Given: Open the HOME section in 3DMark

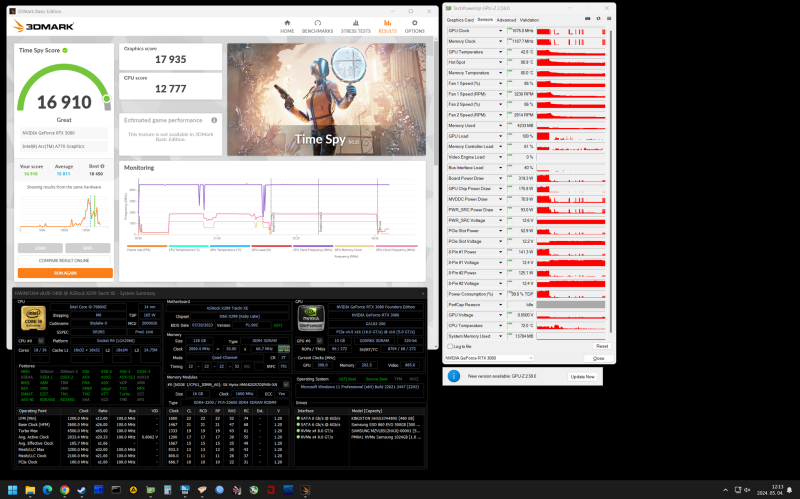Looking at the screenshot, I should 287,27.
